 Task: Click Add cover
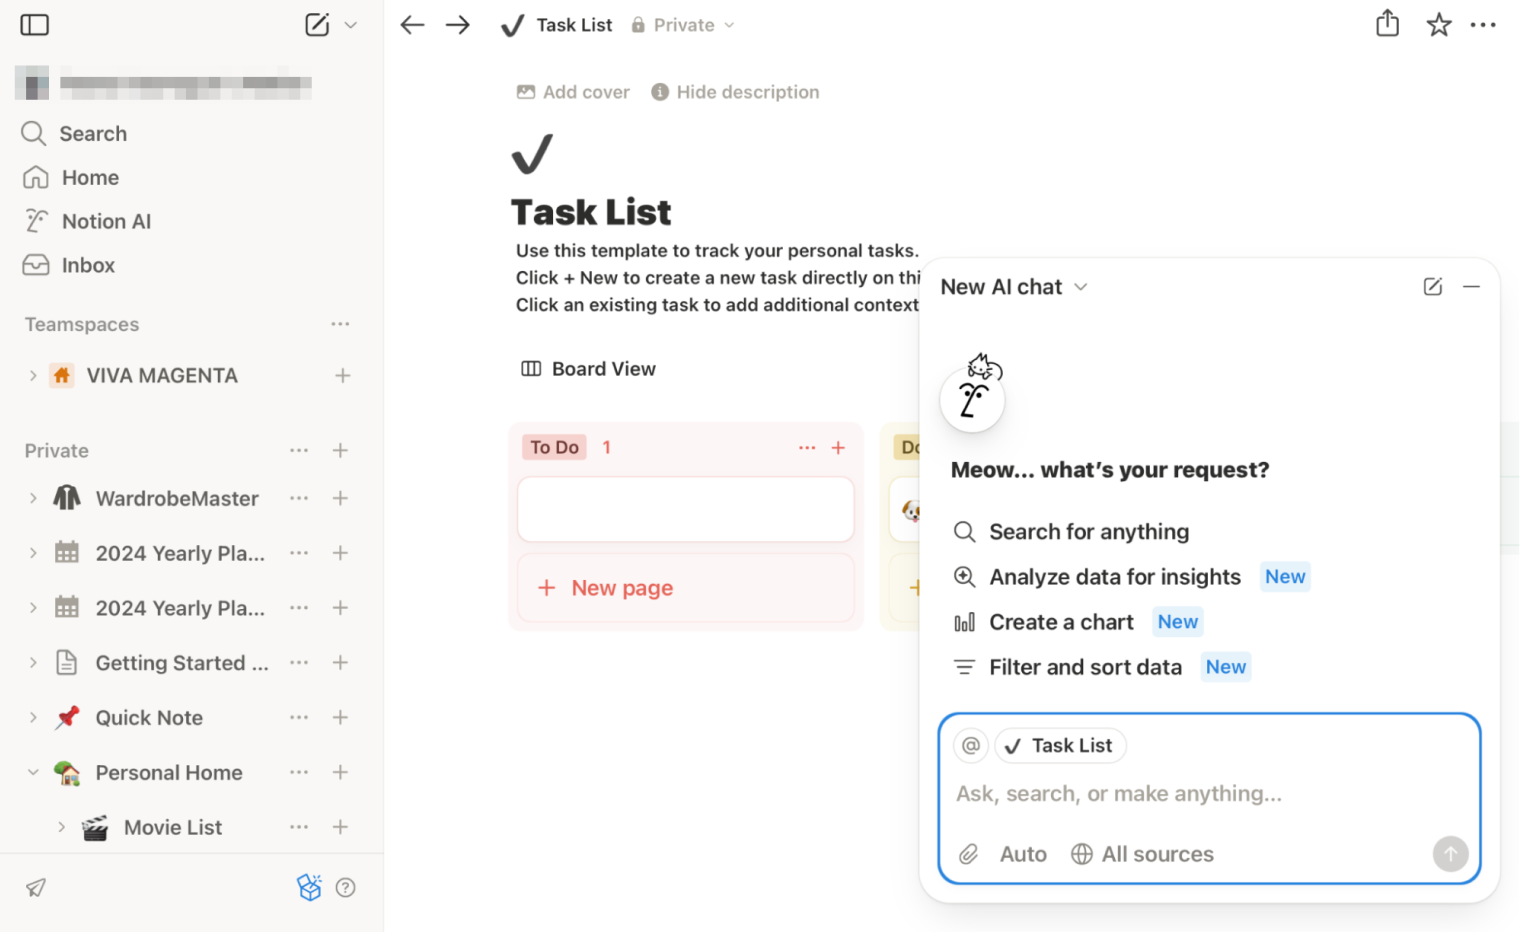[573, 92]
